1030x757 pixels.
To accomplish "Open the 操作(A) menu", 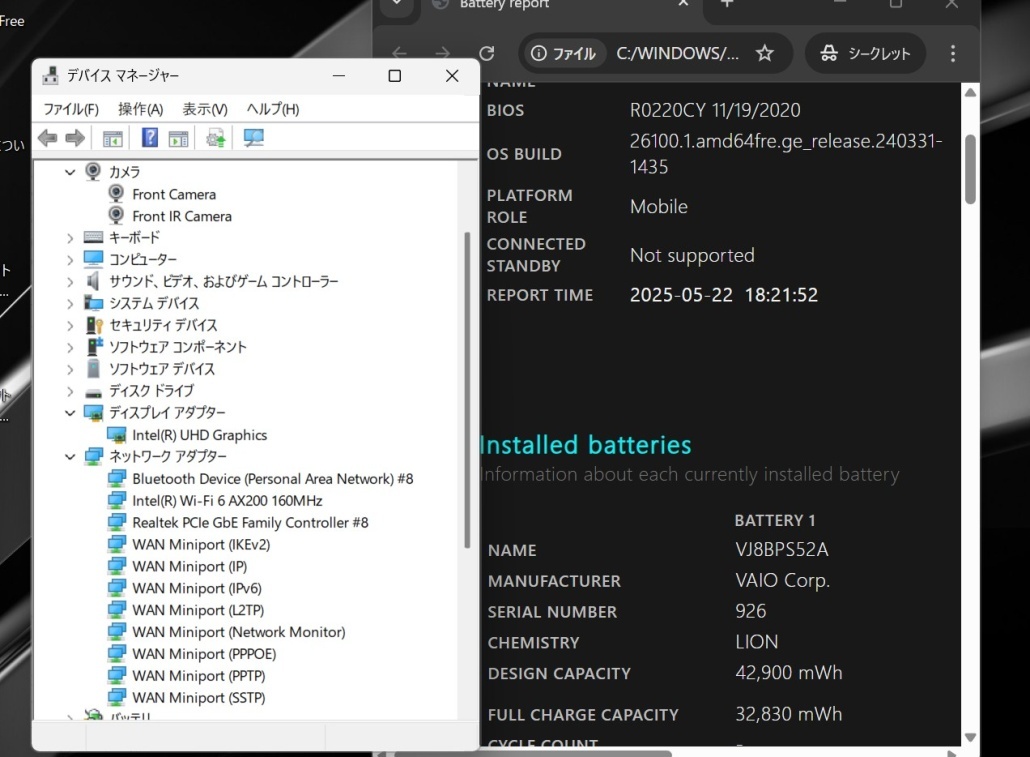I will click(x=141, y=109).
